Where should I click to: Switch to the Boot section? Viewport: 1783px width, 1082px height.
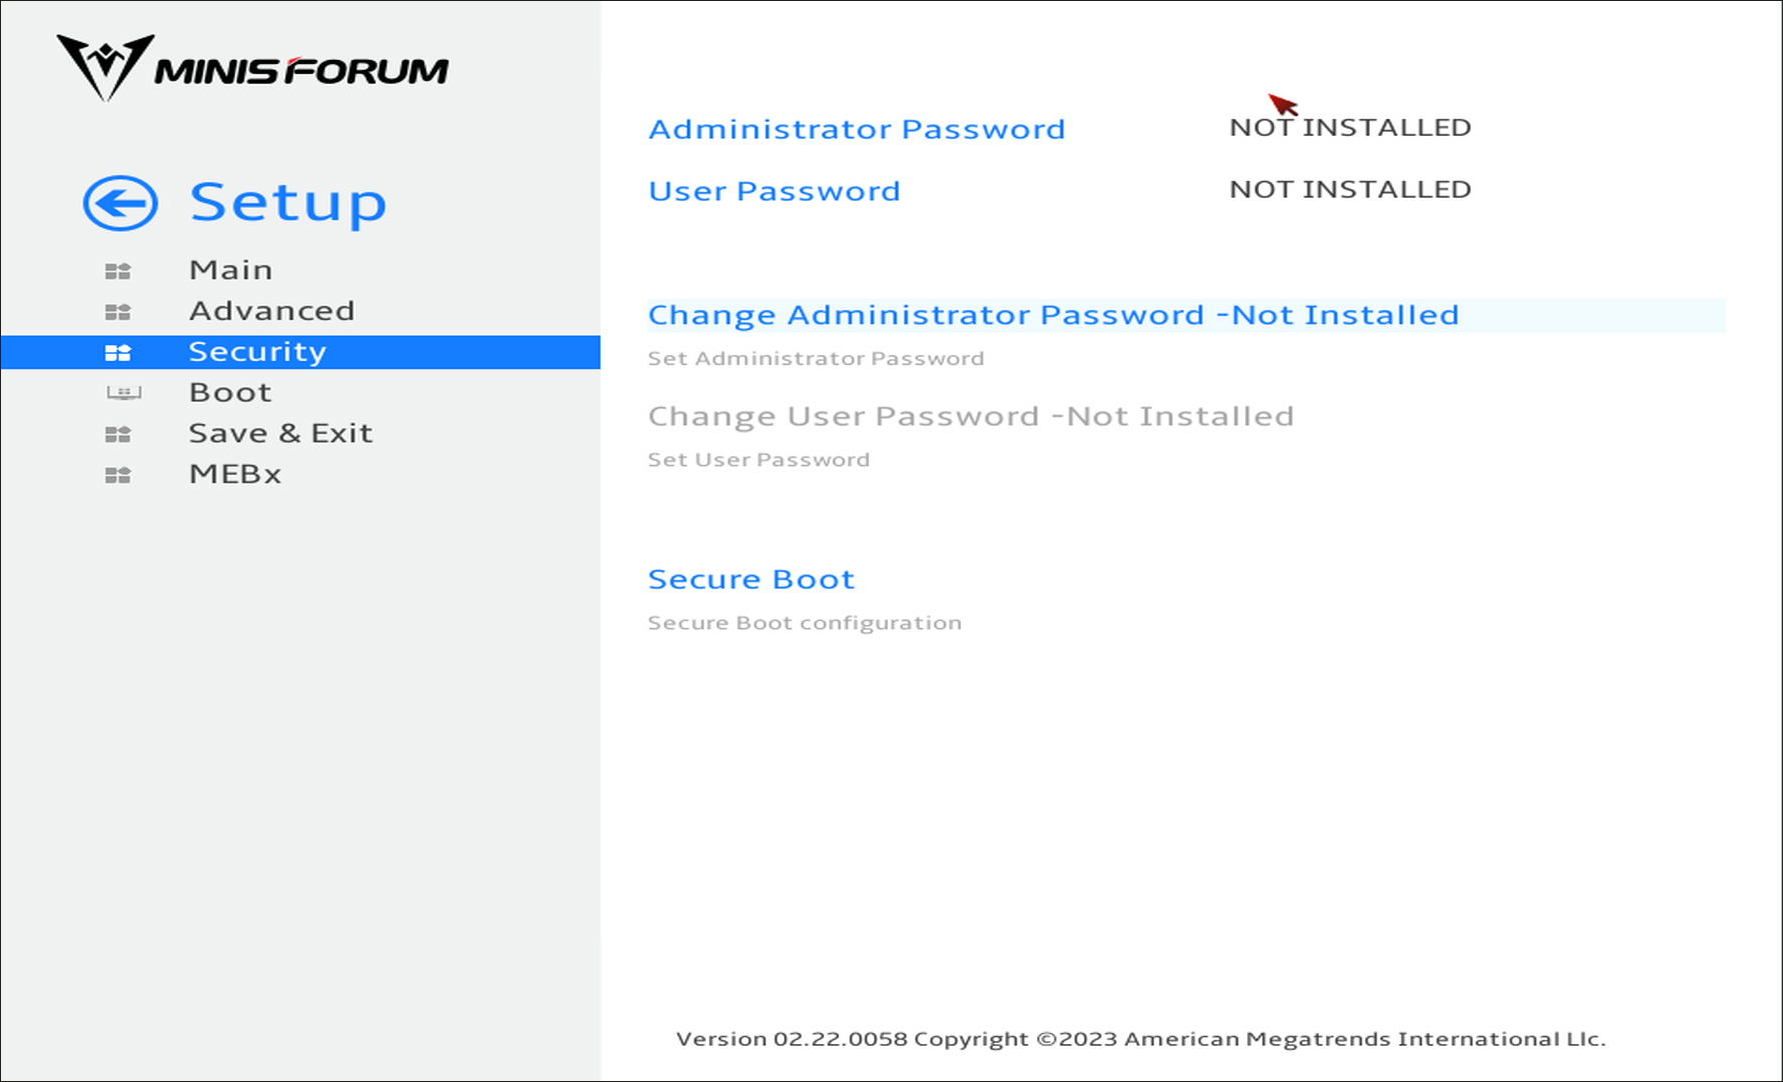[x=231, y=393]
